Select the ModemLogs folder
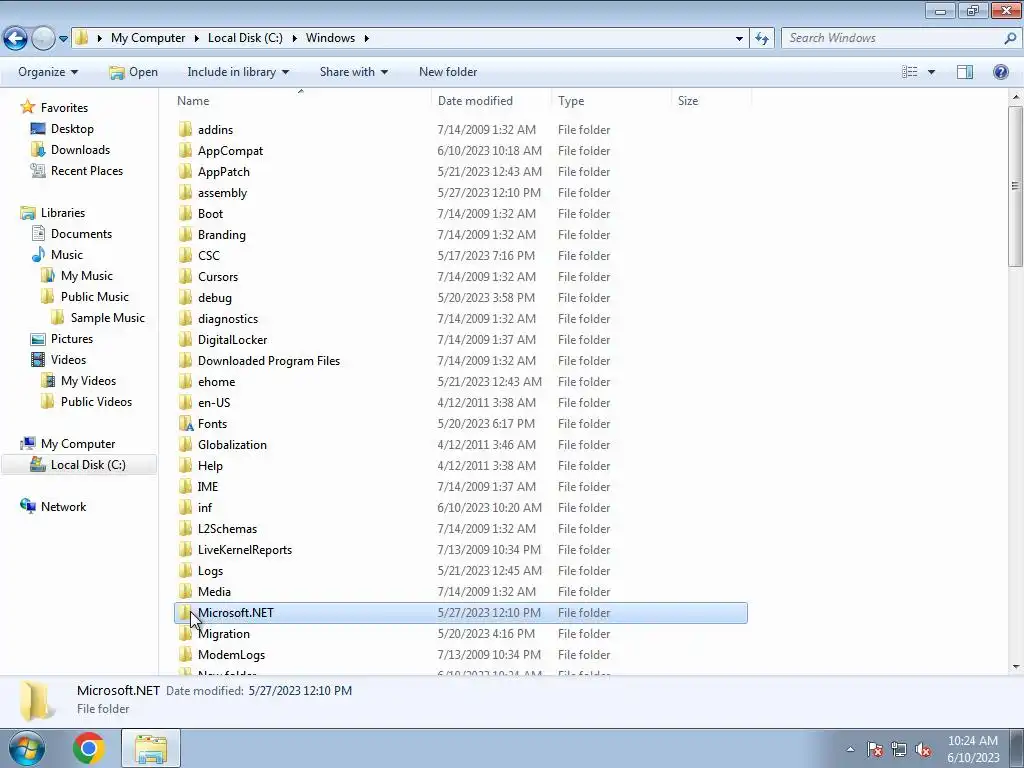Screen dimensions: 1024x768 (231, 654)
